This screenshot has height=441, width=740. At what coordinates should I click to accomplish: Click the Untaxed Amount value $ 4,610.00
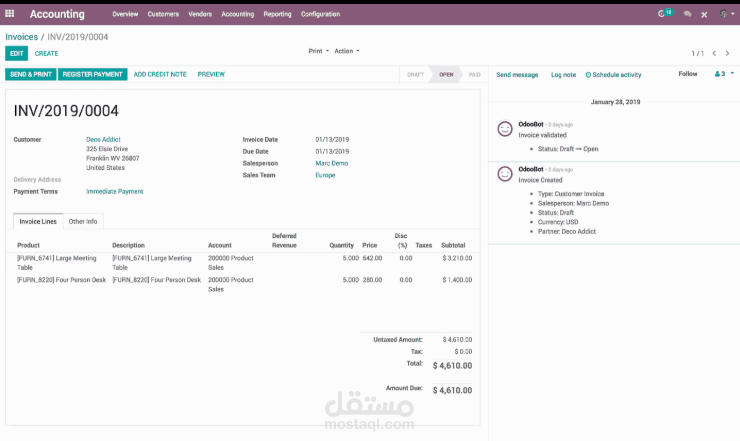click(457, 339)
